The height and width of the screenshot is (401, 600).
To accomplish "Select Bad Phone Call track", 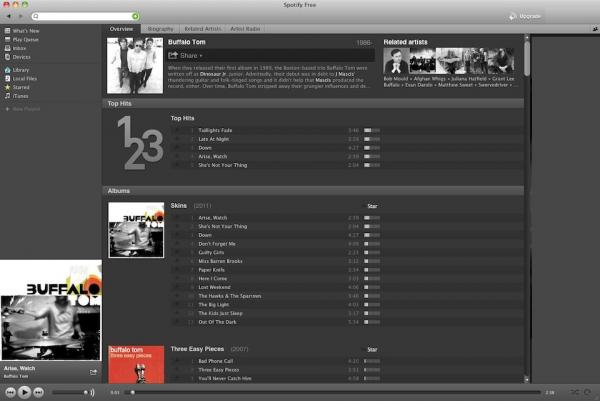I will coord(215,361).
